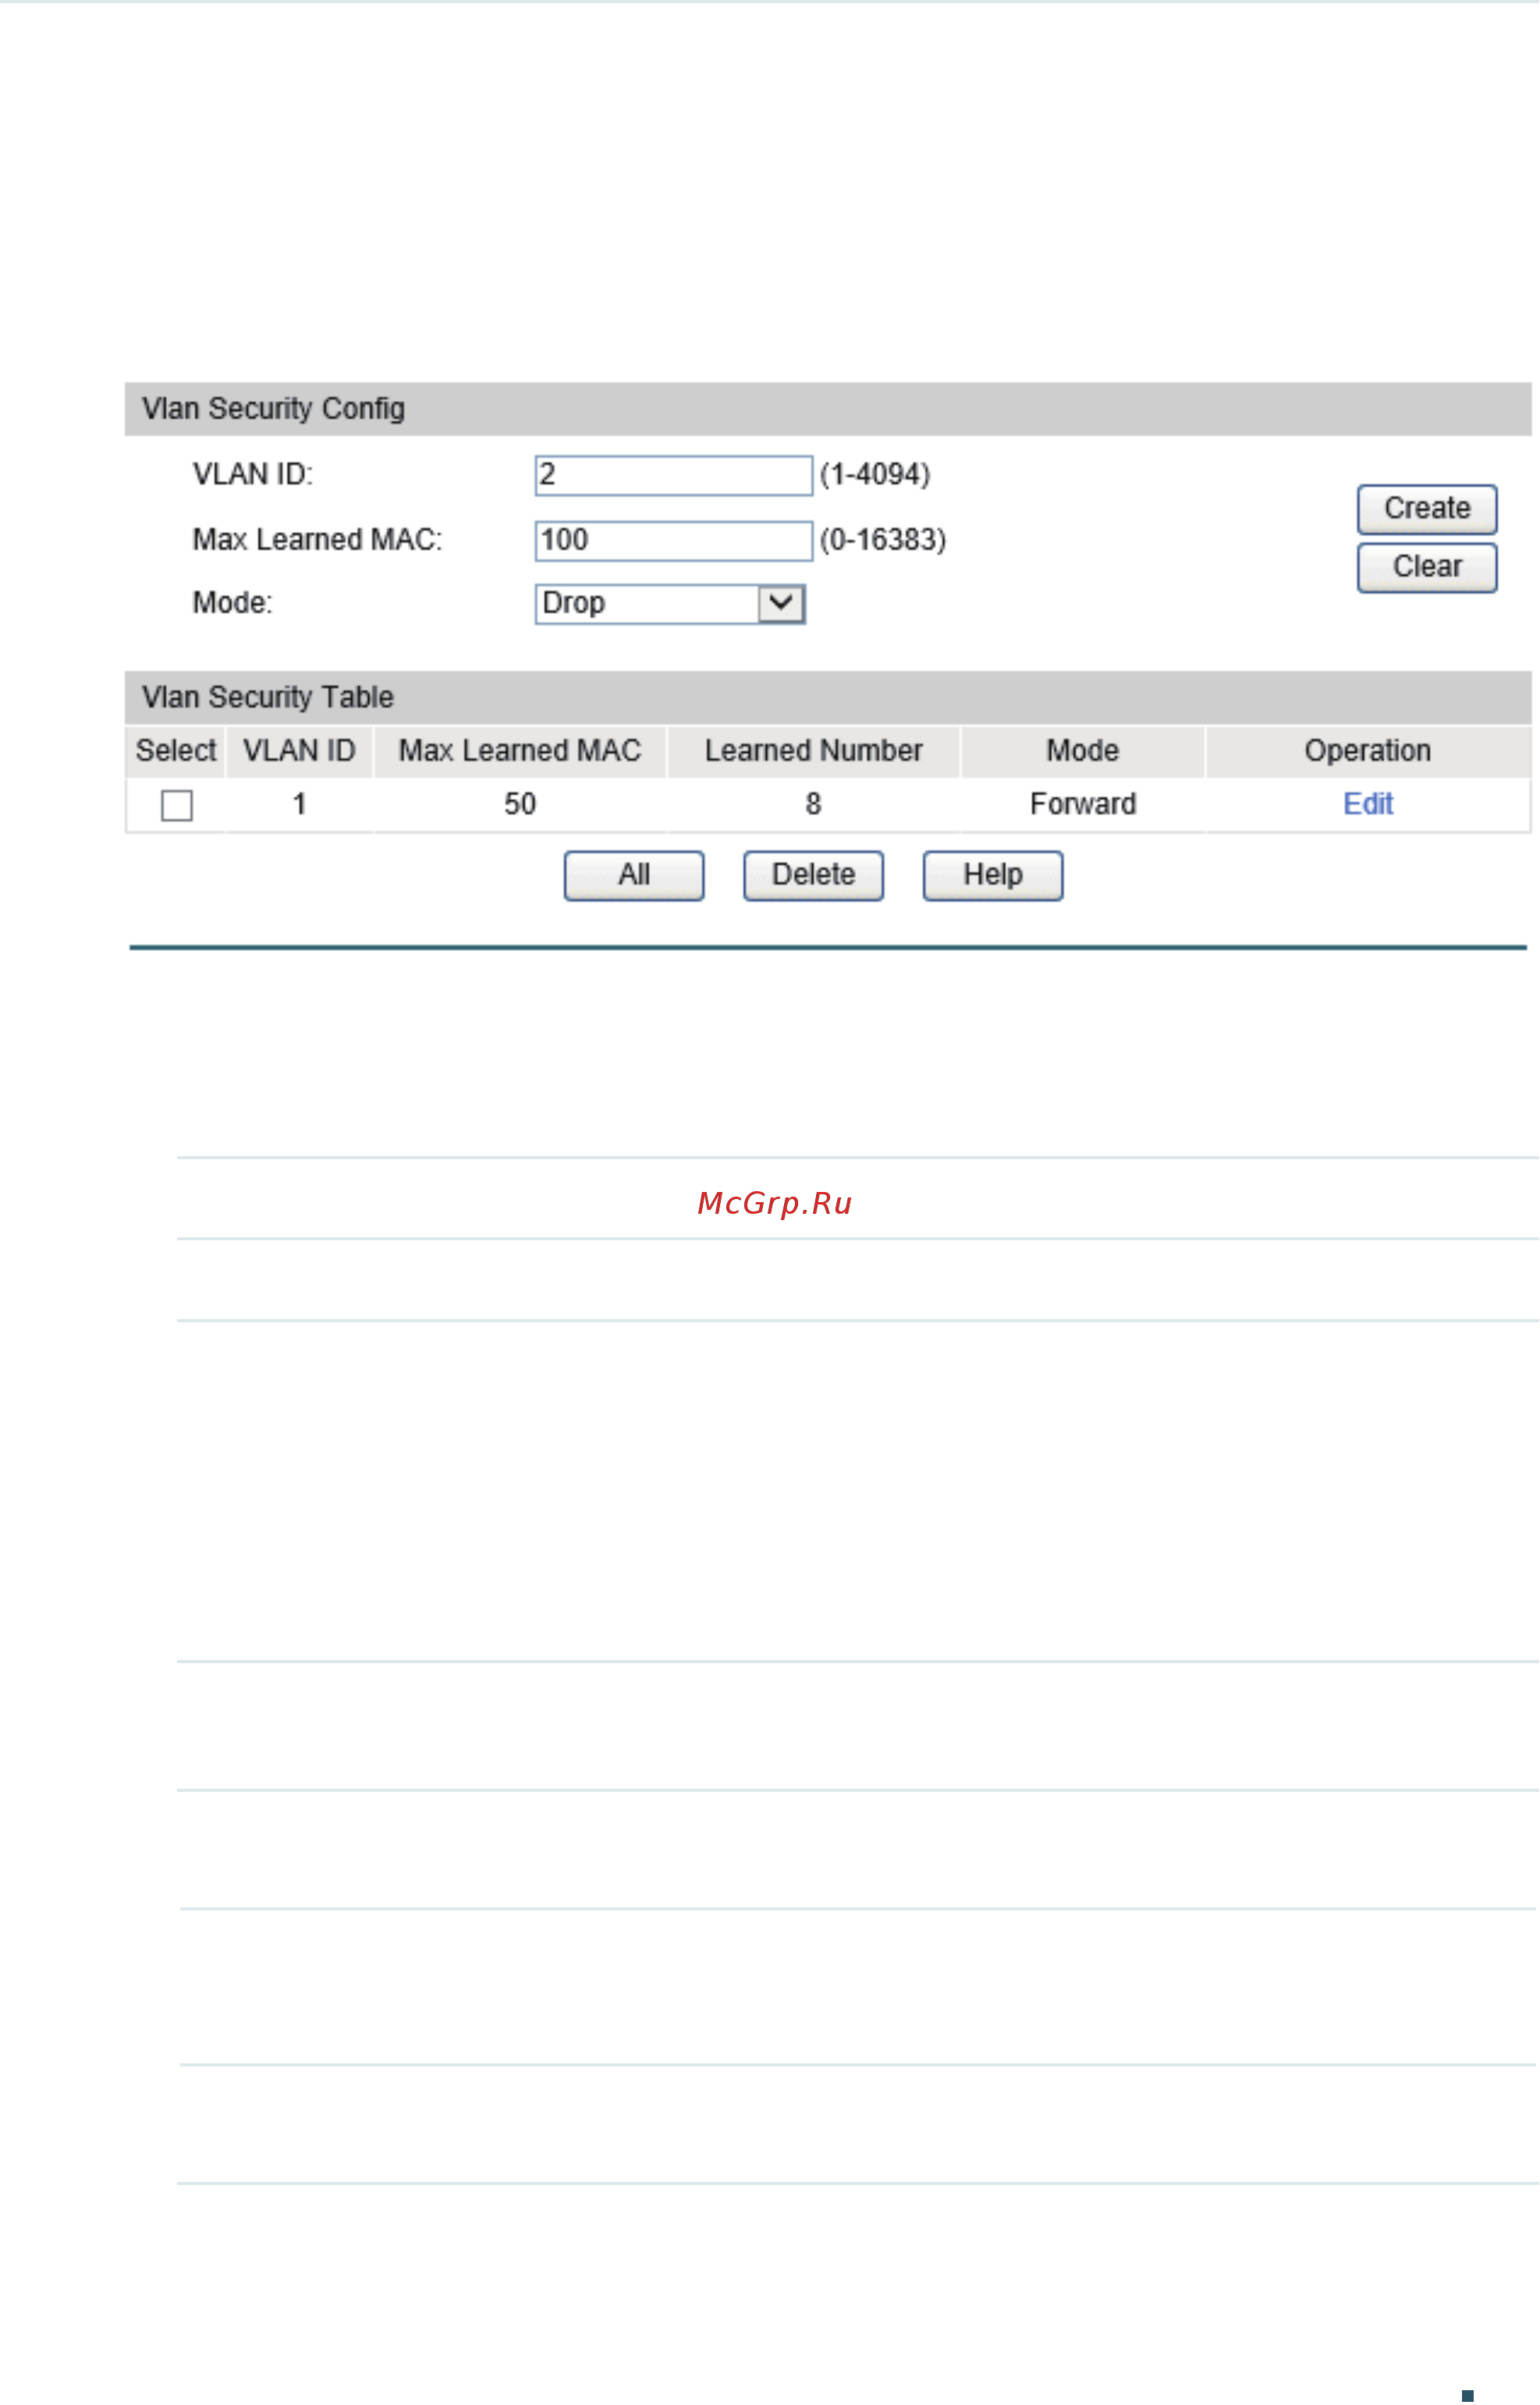The height and width of the screenshot is (2405, 1540).
Task: Click the Max Learned MAC input field
Action: pos(674,541)
